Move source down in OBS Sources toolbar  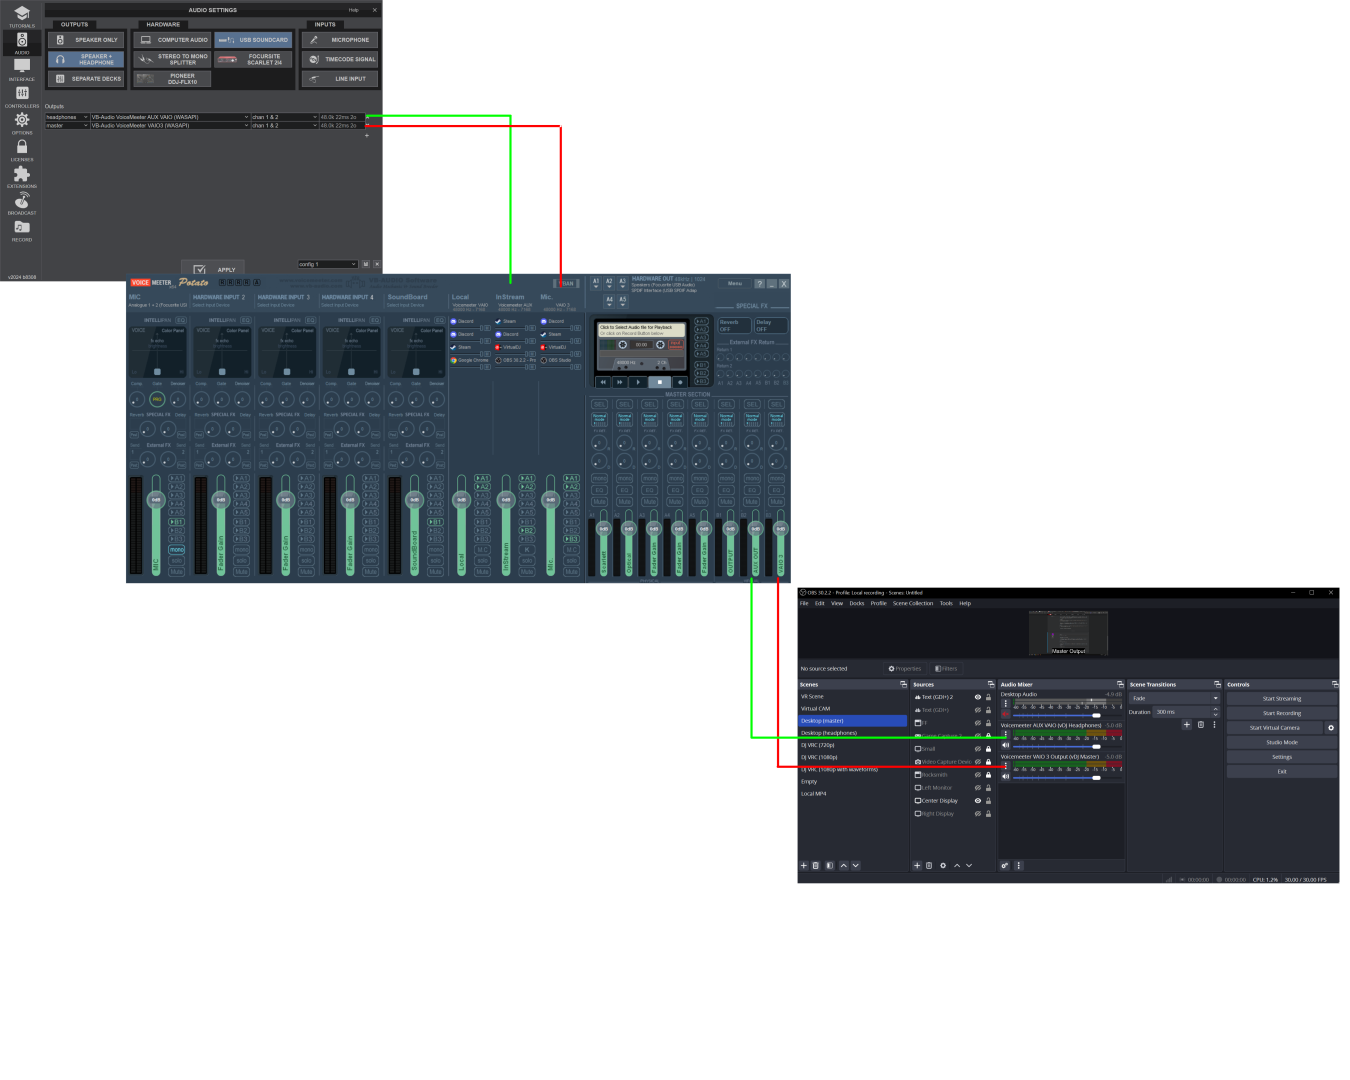pyautogui.click(x=969, y=865)
